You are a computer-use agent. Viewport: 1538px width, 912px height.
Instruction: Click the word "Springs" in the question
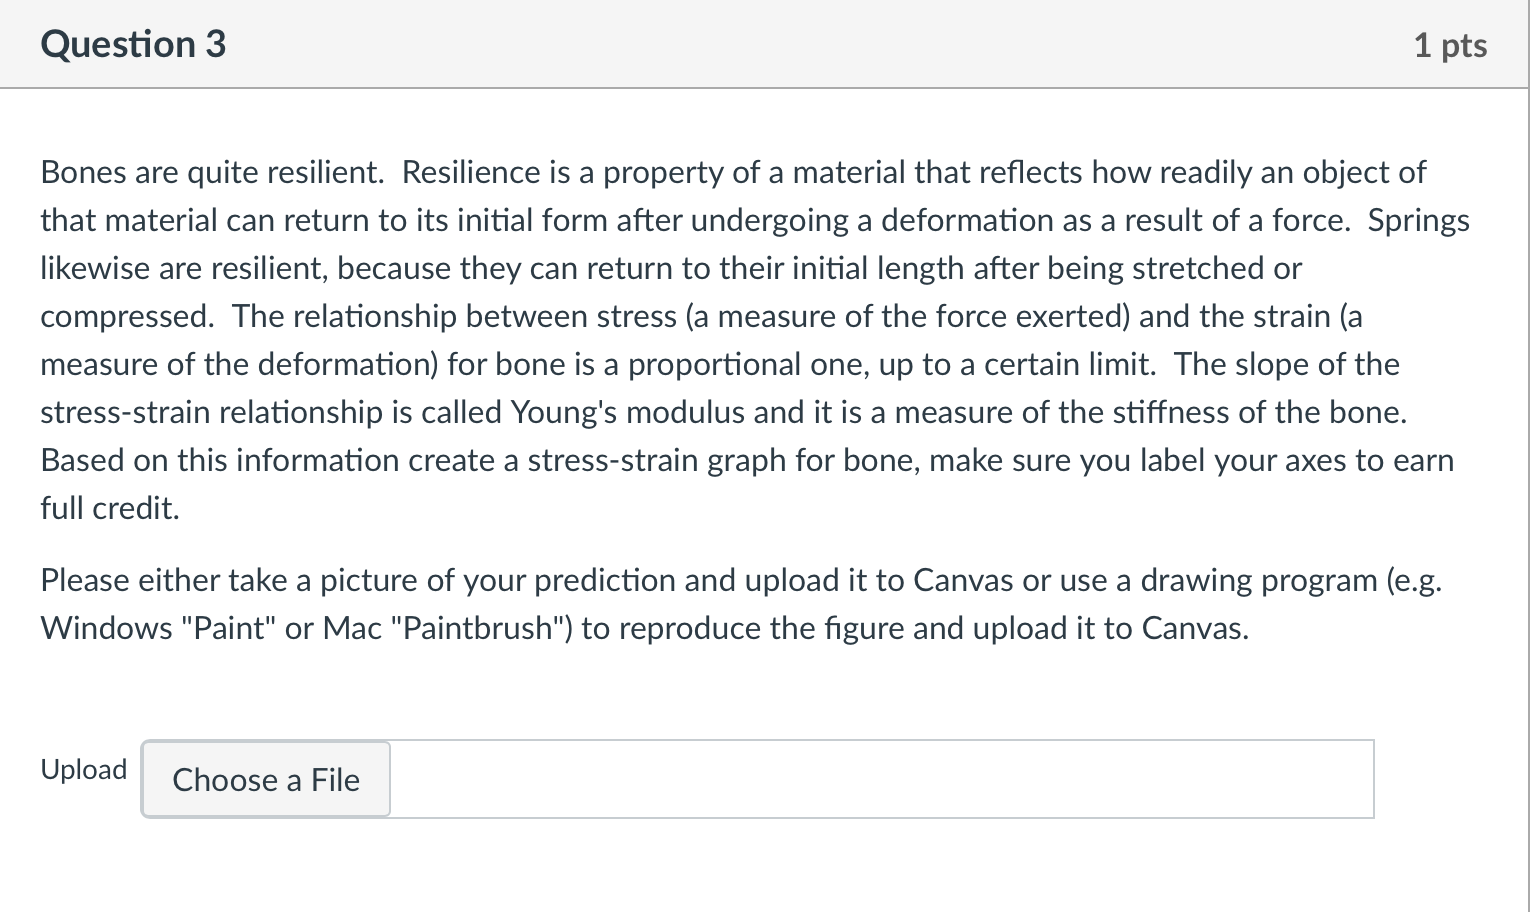(1418, 220)
